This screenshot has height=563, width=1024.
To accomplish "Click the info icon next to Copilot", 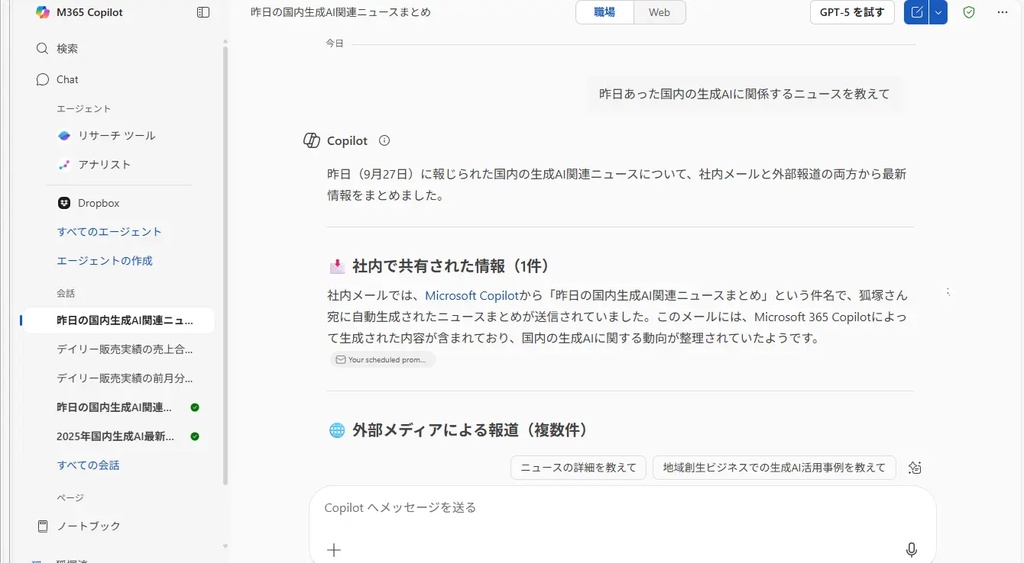I will coord(385,141).
